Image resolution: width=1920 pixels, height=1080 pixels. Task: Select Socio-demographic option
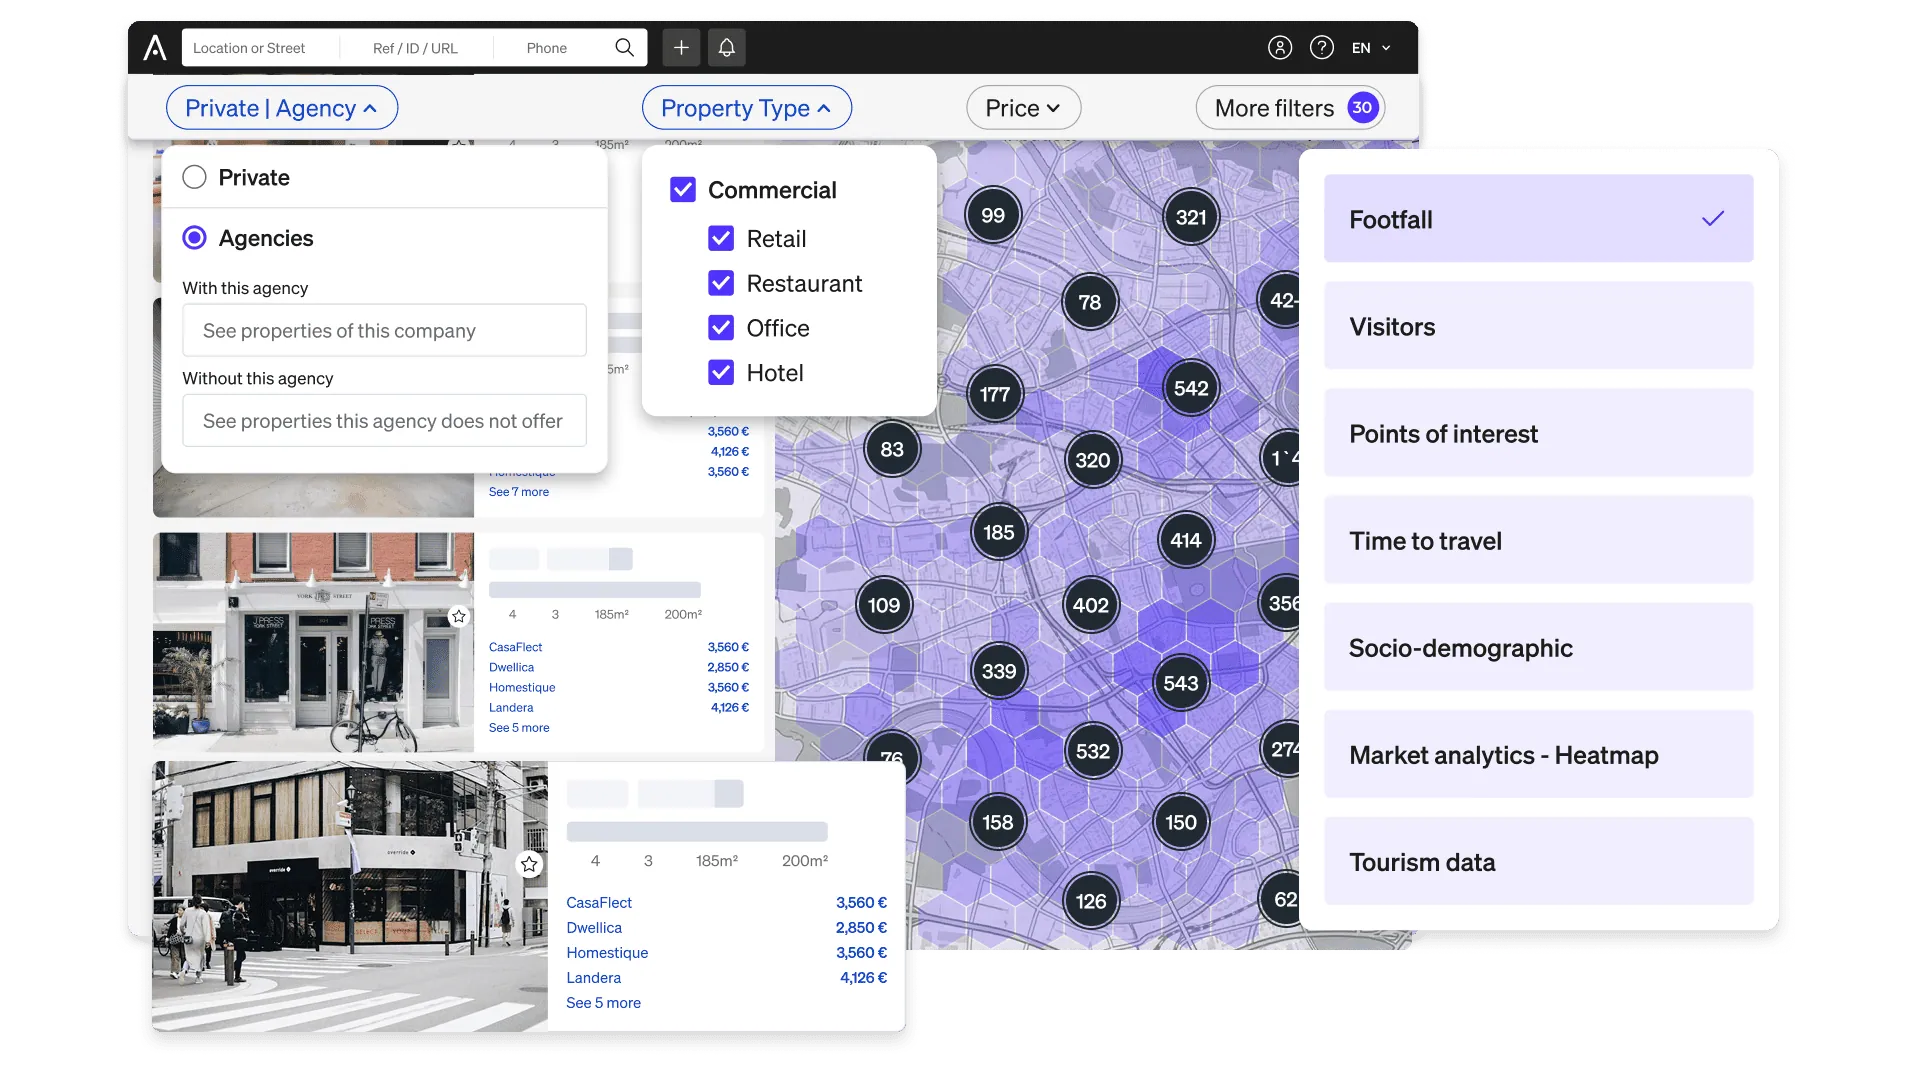pyautogui.click(x=1538, y=647)
